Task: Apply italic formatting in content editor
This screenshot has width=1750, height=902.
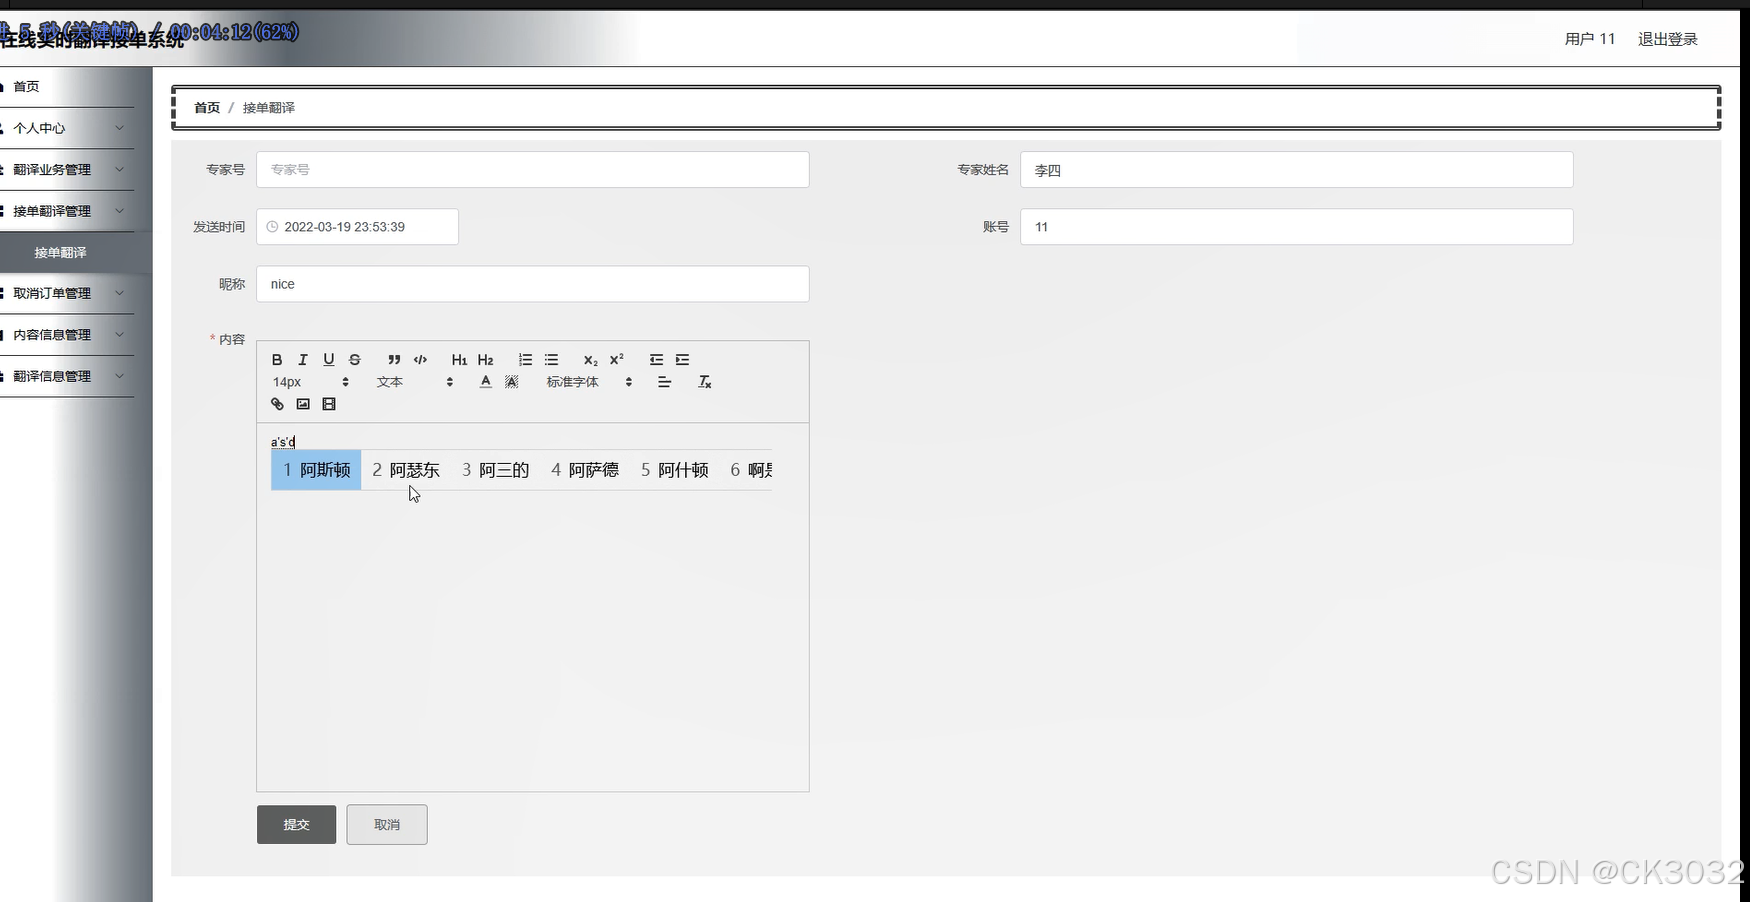Action: tap(303, 360)
